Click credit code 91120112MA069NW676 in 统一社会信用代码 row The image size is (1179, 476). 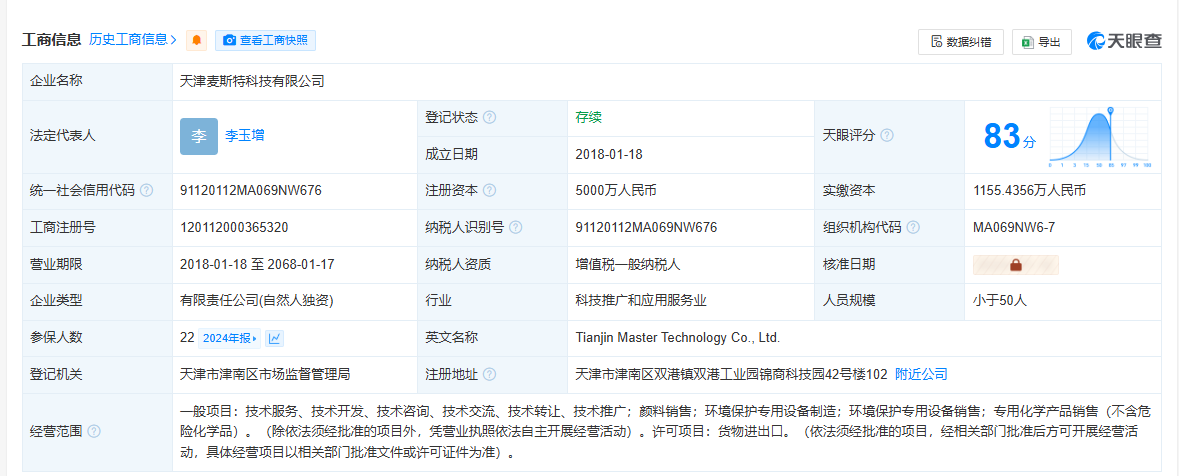point(251,190)
